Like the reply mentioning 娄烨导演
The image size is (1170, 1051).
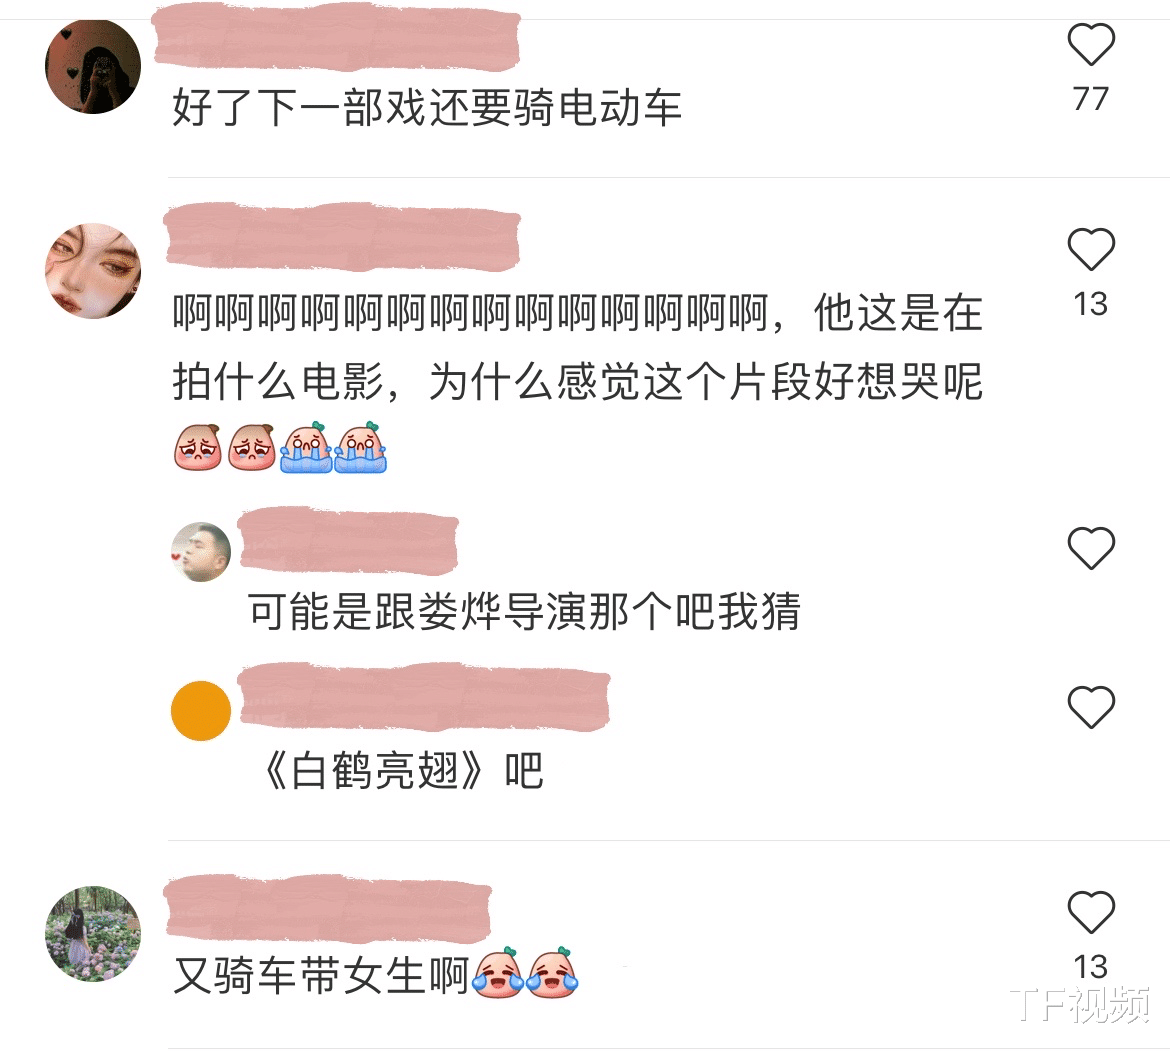click(1091, 548)
